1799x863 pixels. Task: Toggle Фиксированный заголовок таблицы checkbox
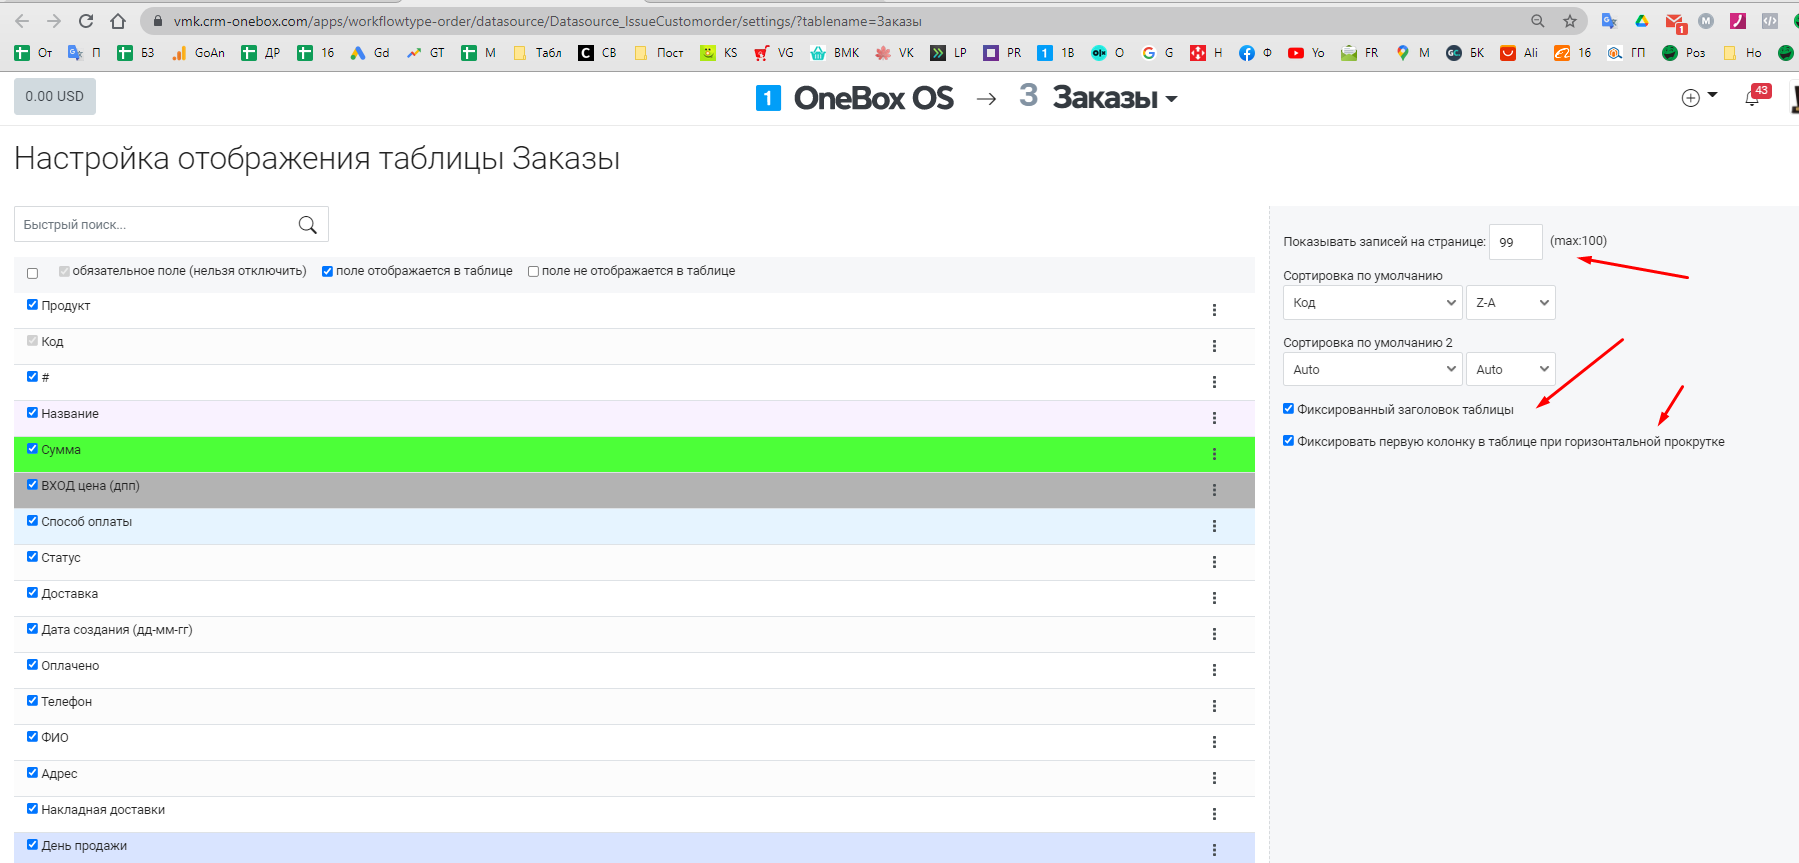click(1288, 409)
